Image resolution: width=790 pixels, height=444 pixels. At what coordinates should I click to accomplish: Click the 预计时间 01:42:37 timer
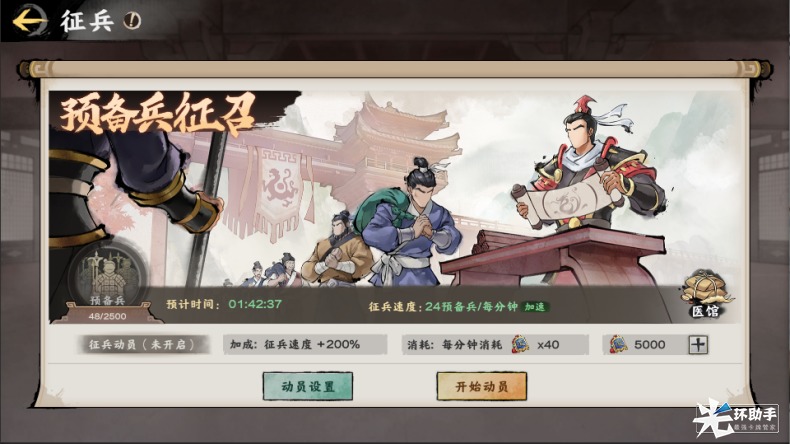pyautogui.click(x=224, y=304)
